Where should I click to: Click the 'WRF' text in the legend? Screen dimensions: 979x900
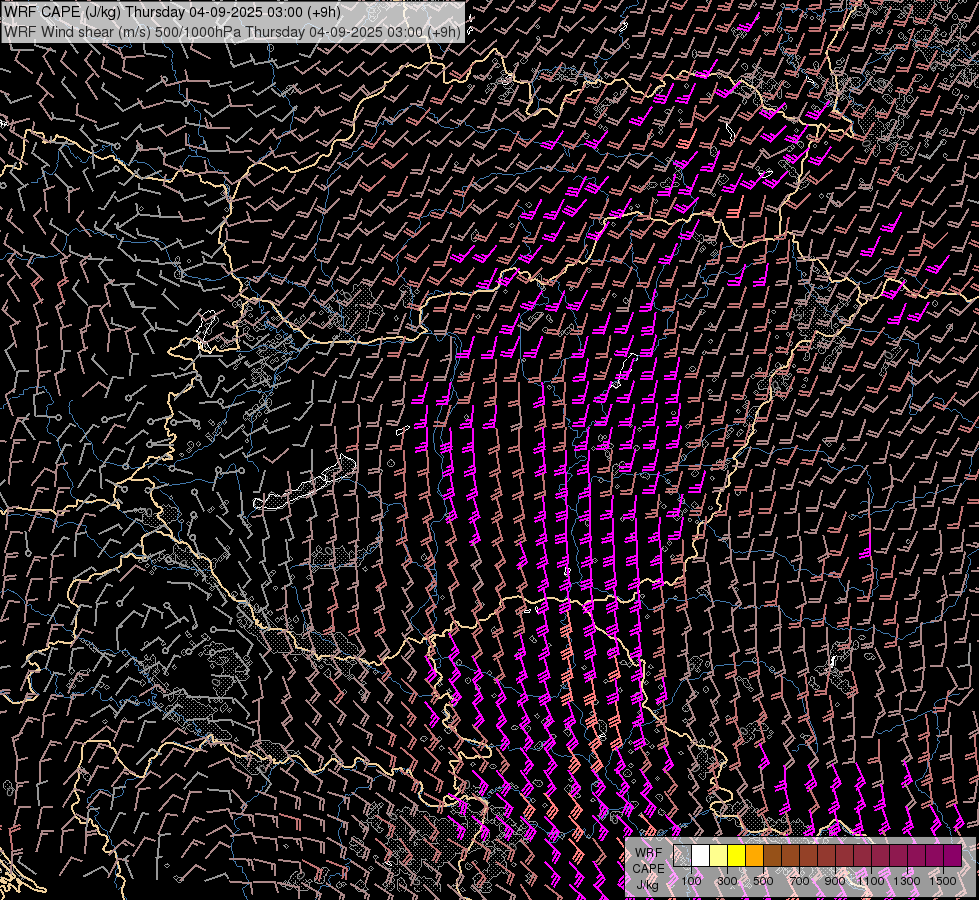[649, 853]
